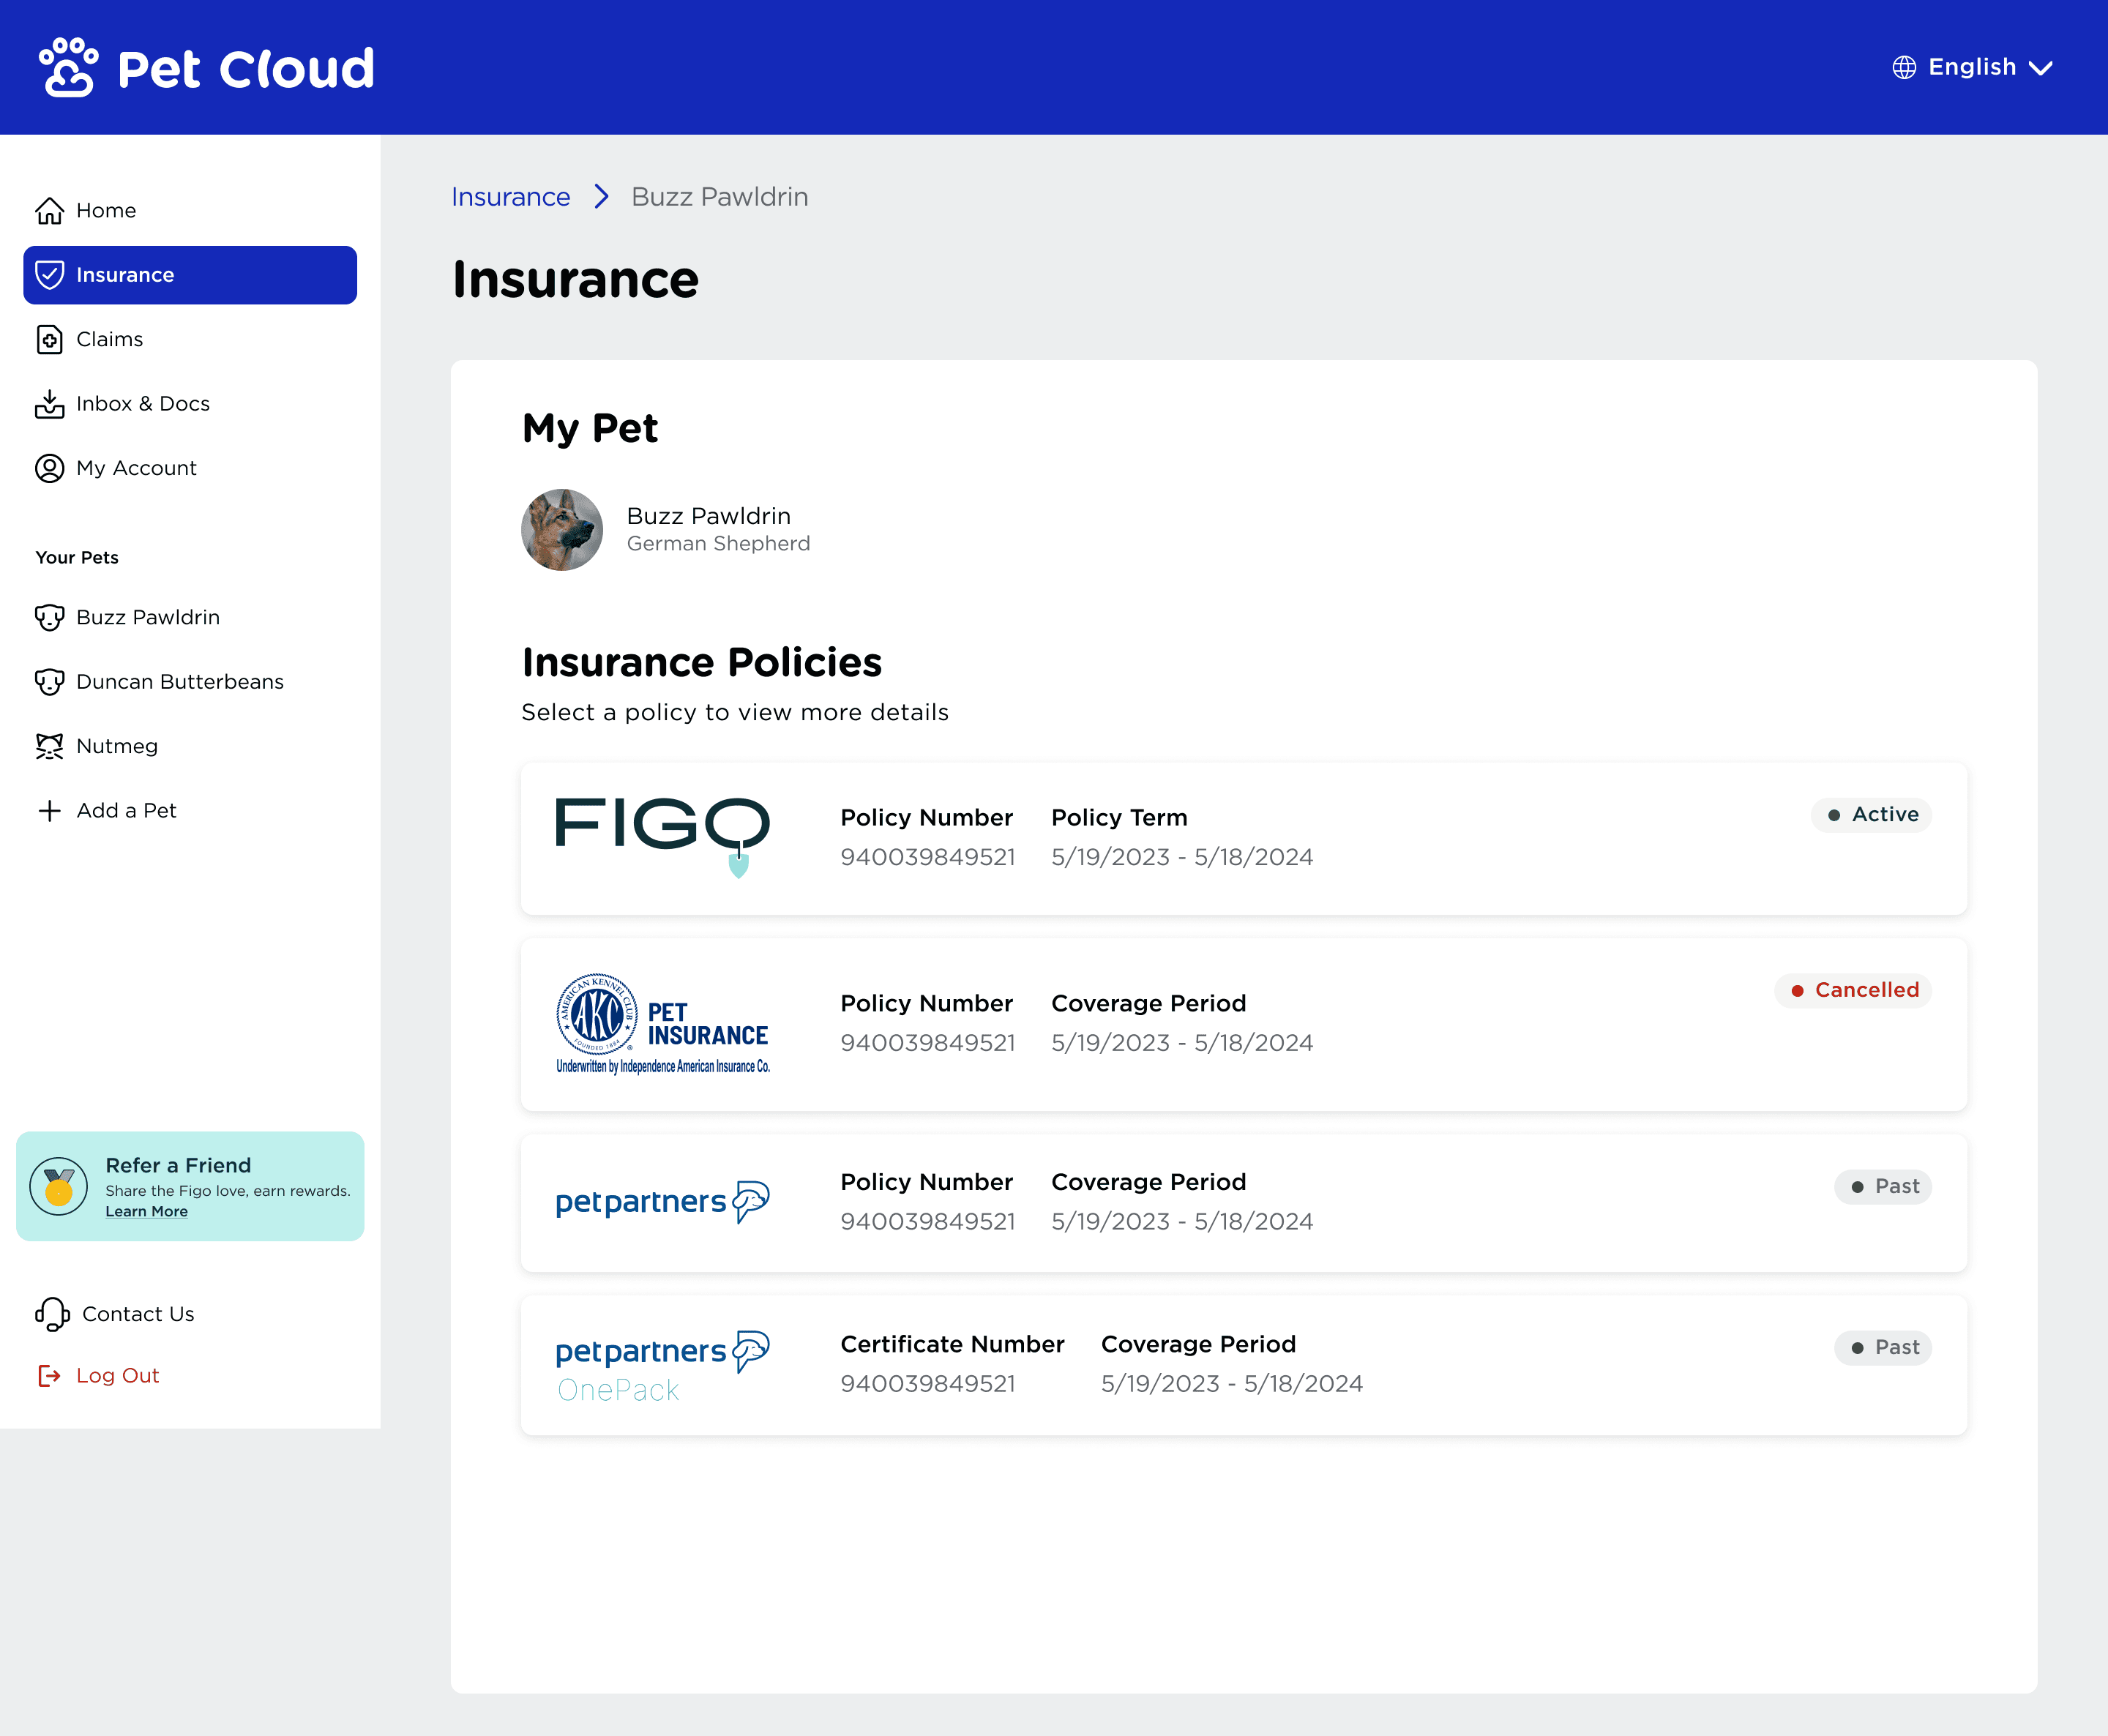Screen dimensions: 2108x1736
Task: Click the breadcrumb chevron after Insurance
Action: coord(601,197)
